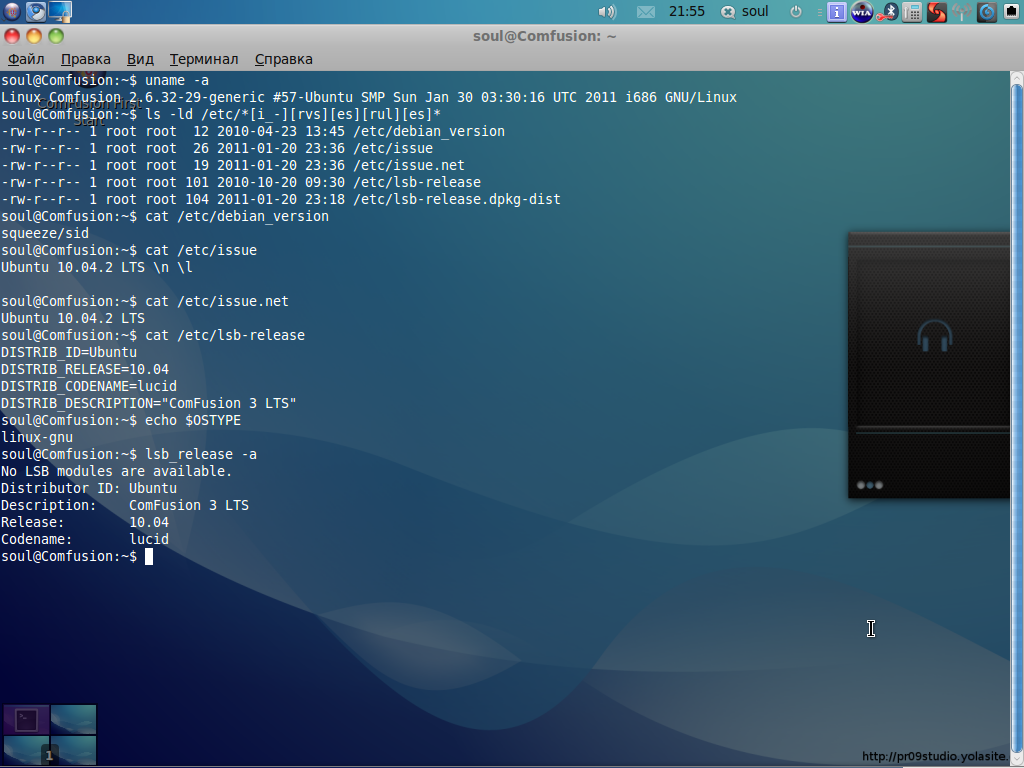1024x768 pixels.
Task: Click the power session button
Action: click(795, 12)
